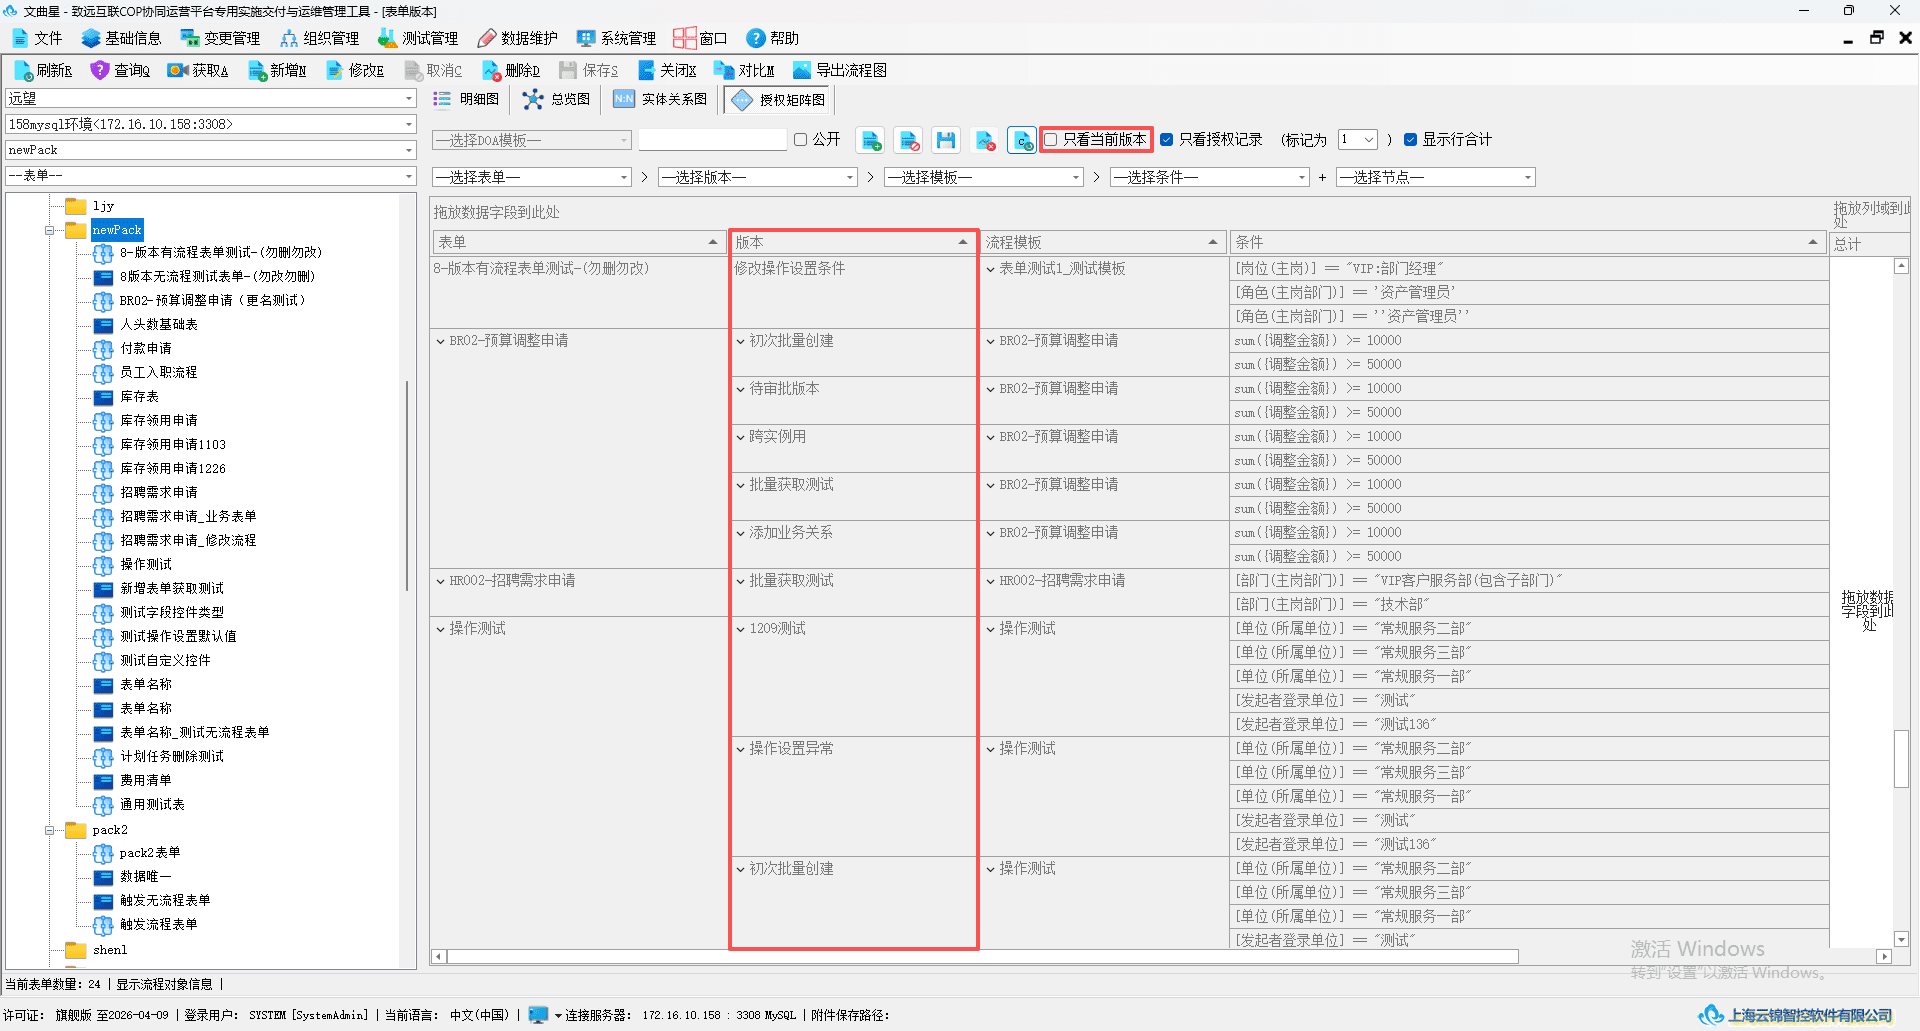1920x1031 pixels.
Task: Click the 查询 query shield icon
Action: click(99, 70)
